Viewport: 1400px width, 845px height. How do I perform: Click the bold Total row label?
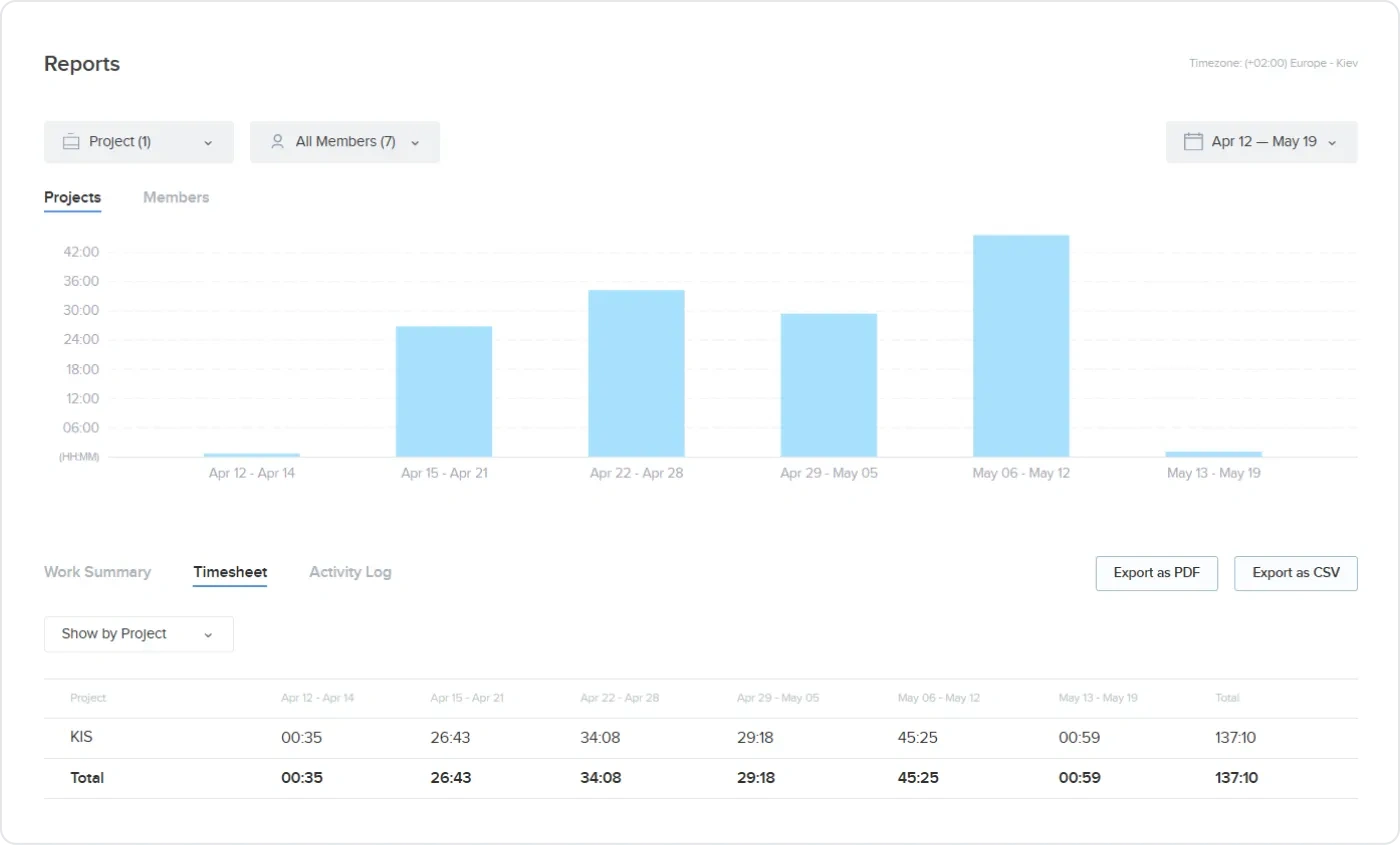click(87, 778)
